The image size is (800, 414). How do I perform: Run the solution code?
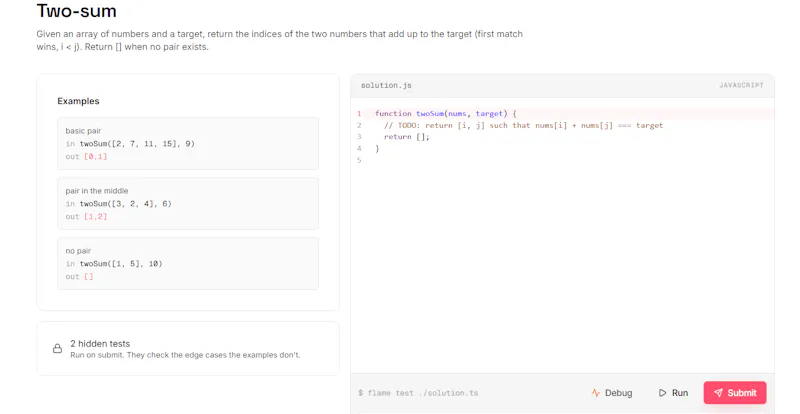coord(673,393)
